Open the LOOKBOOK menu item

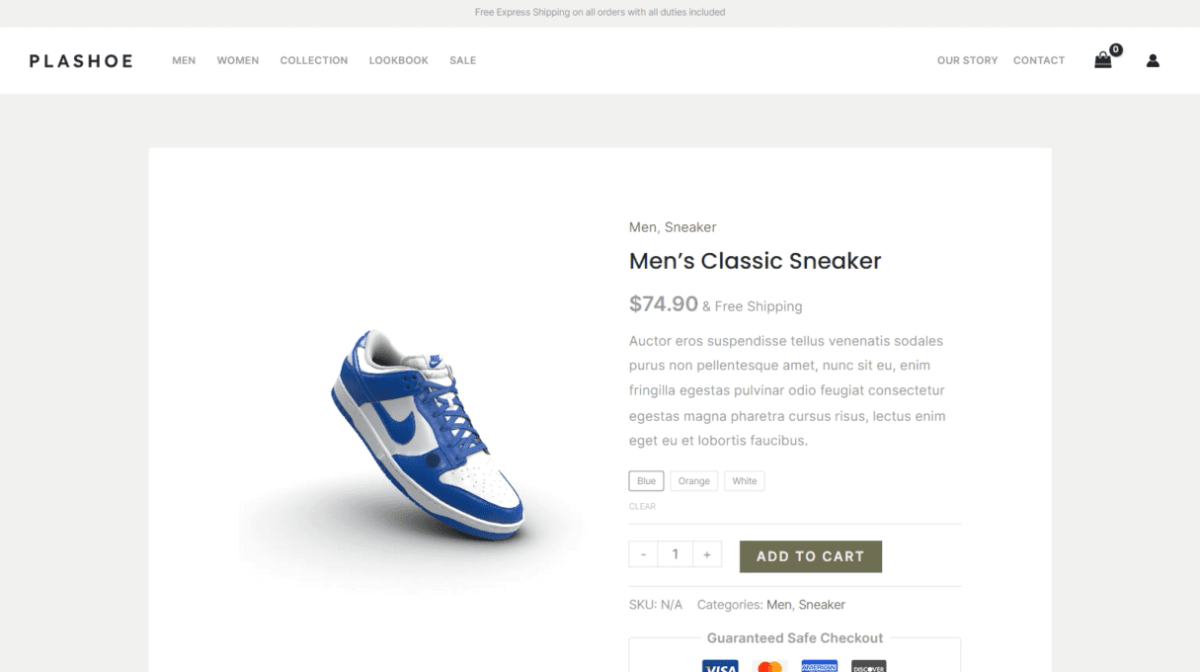tap(398, 60)
